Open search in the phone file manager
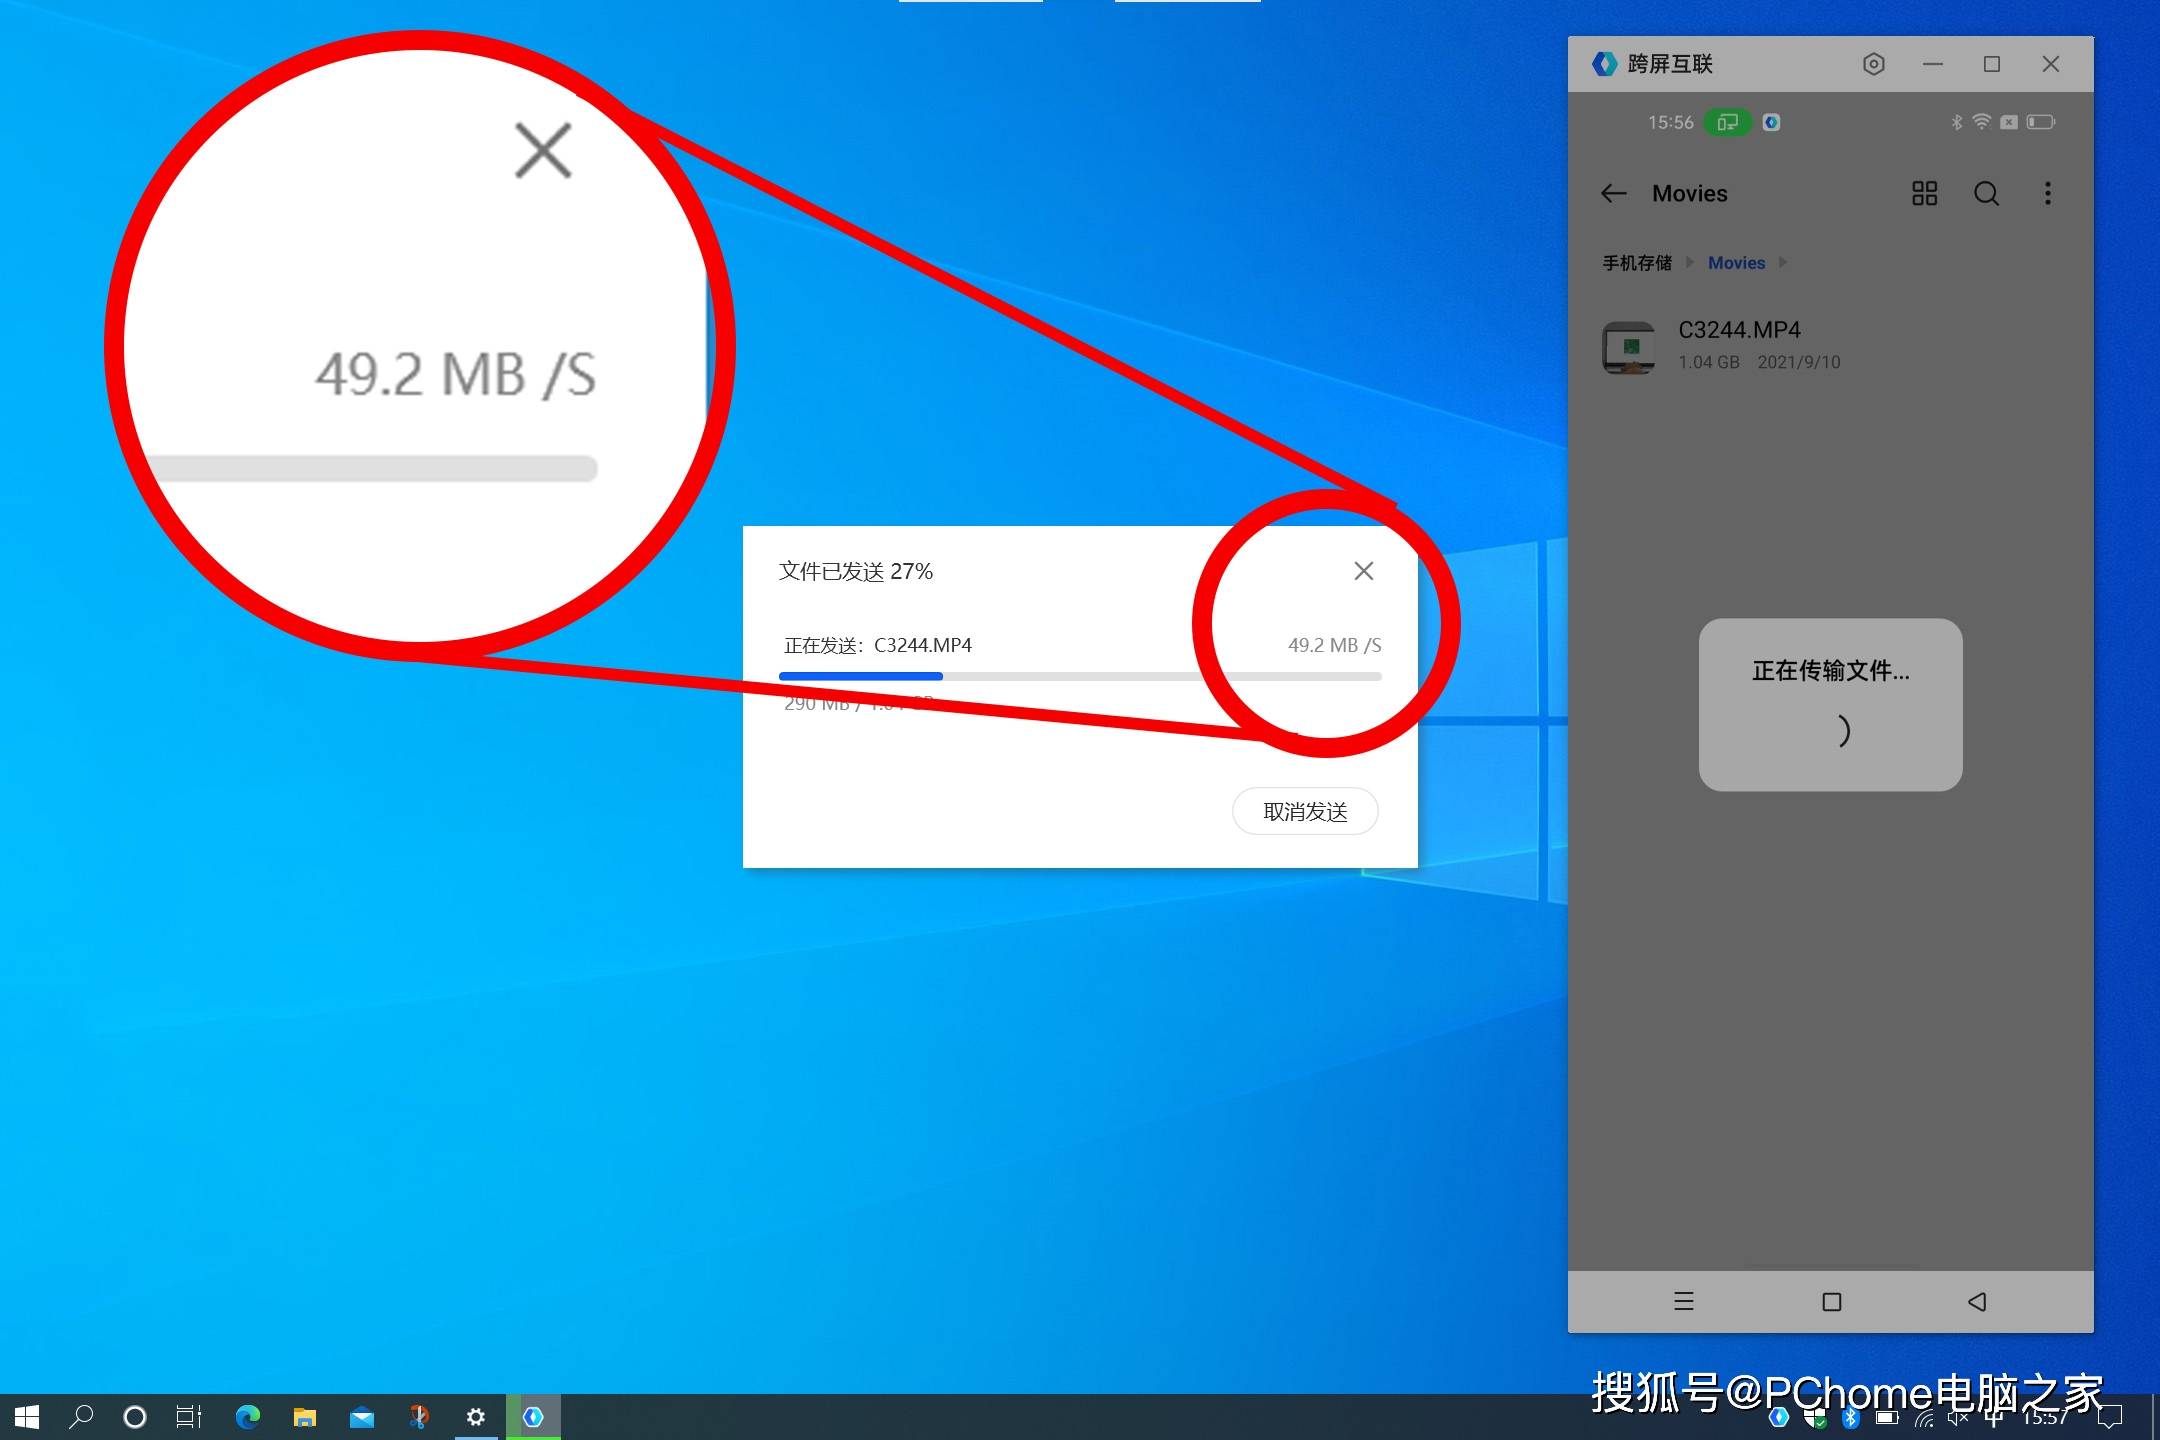 click(x=1986, y=193)
